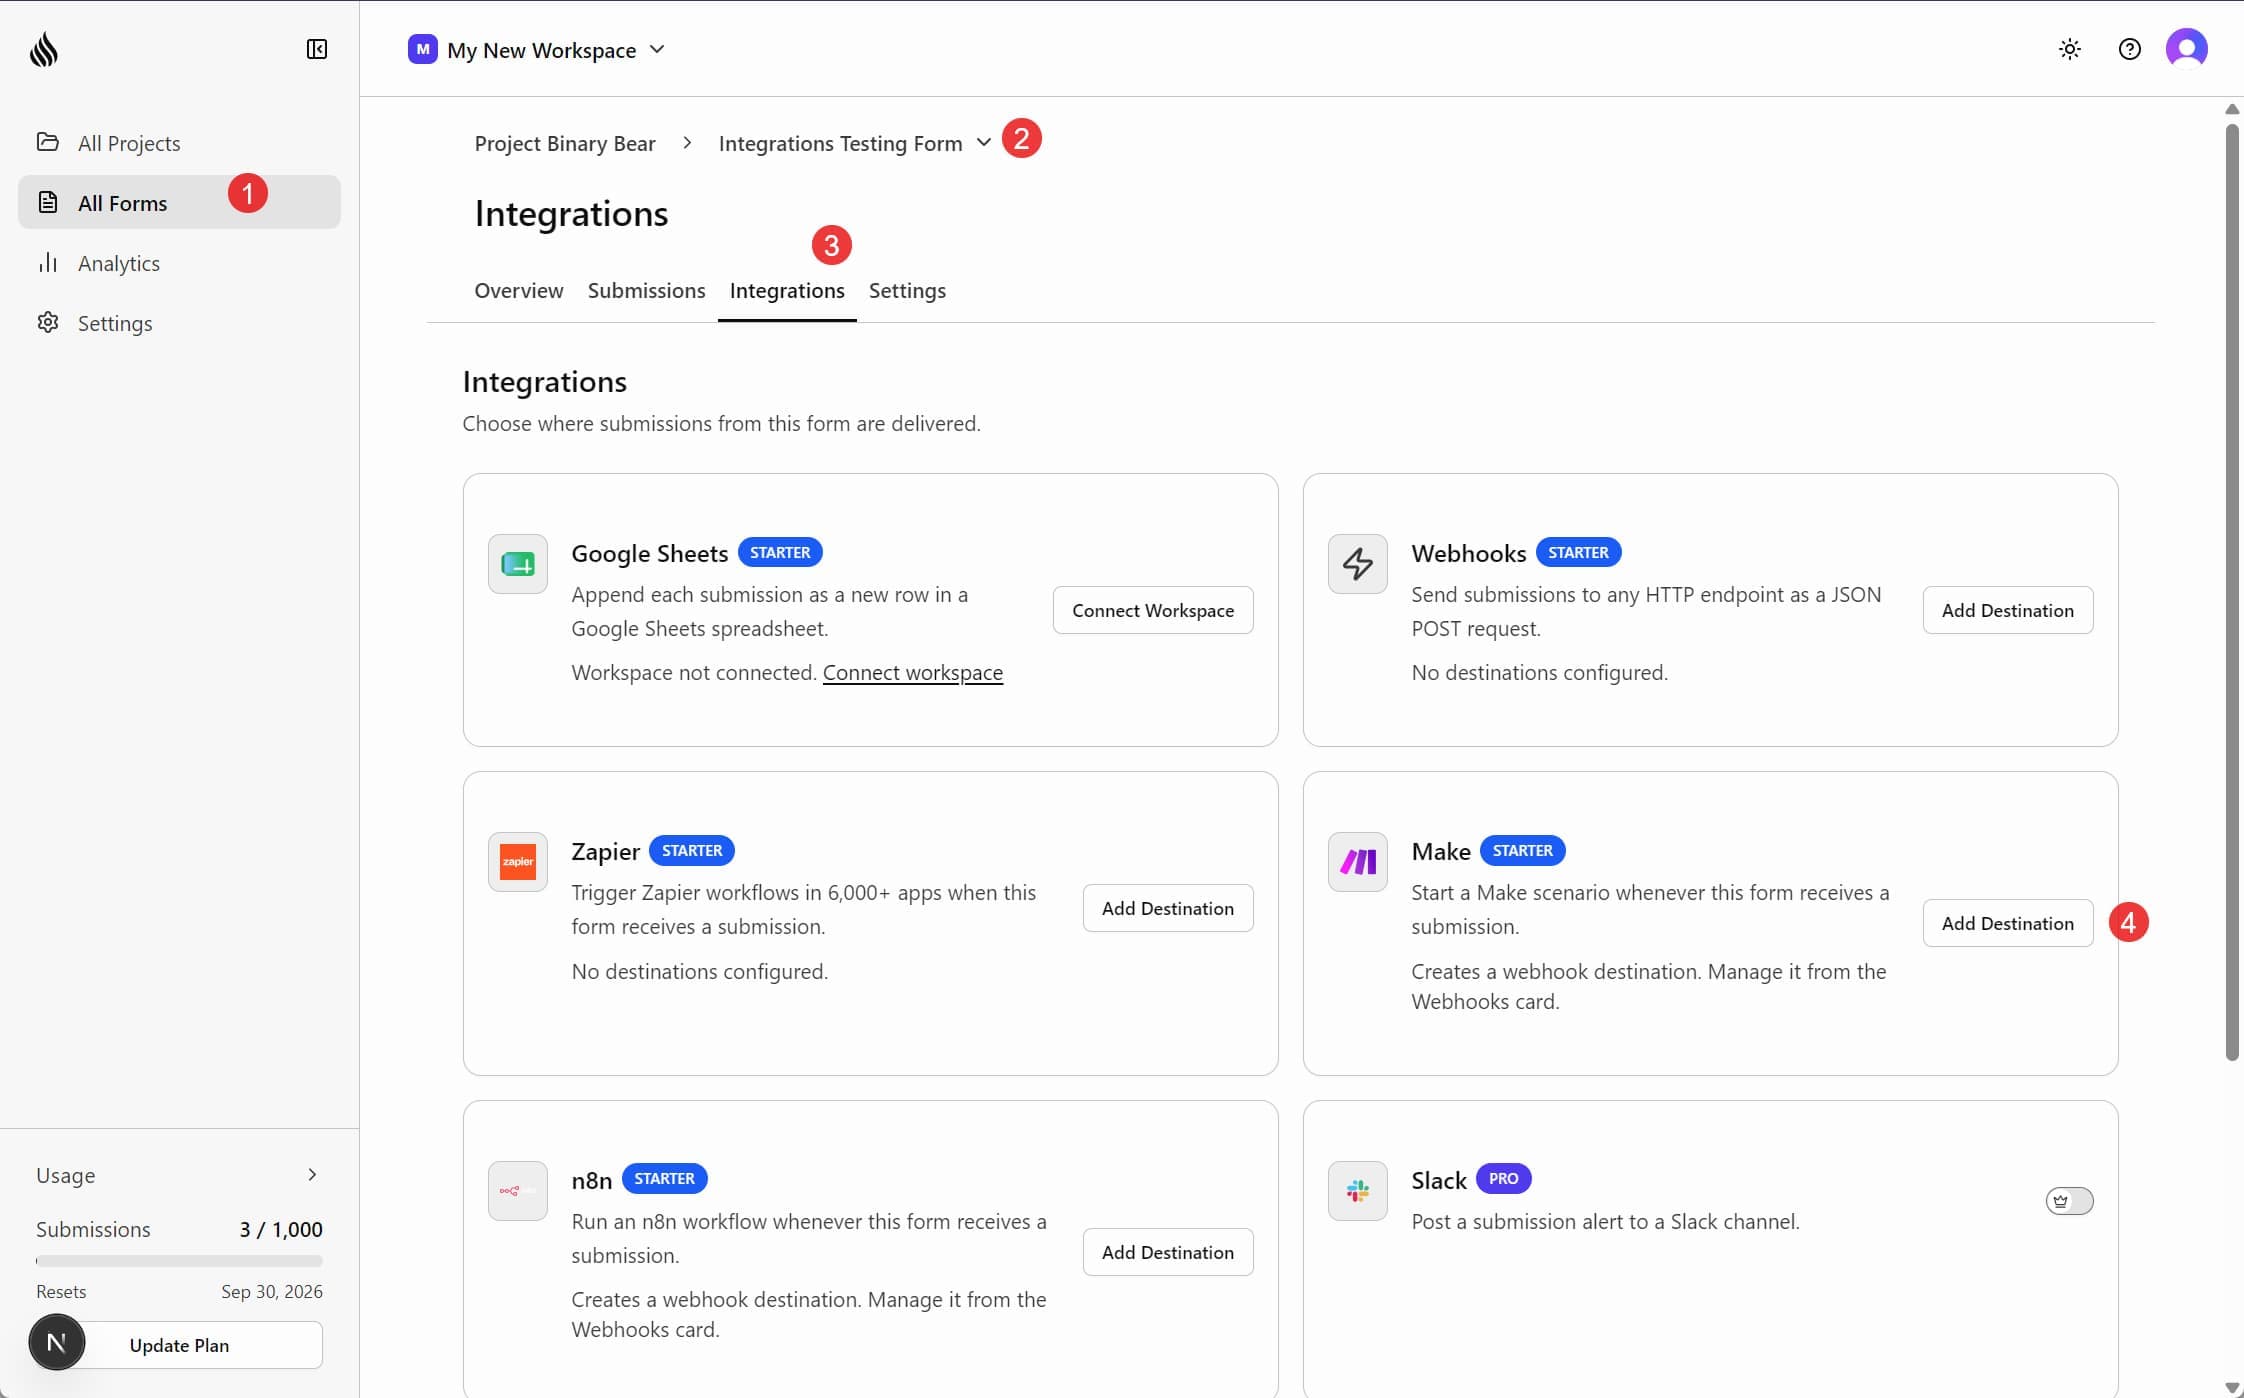Click the Settings gear icon in sidebar
The width and height of the screenshot is (2244, 1398).
(47, 322)
